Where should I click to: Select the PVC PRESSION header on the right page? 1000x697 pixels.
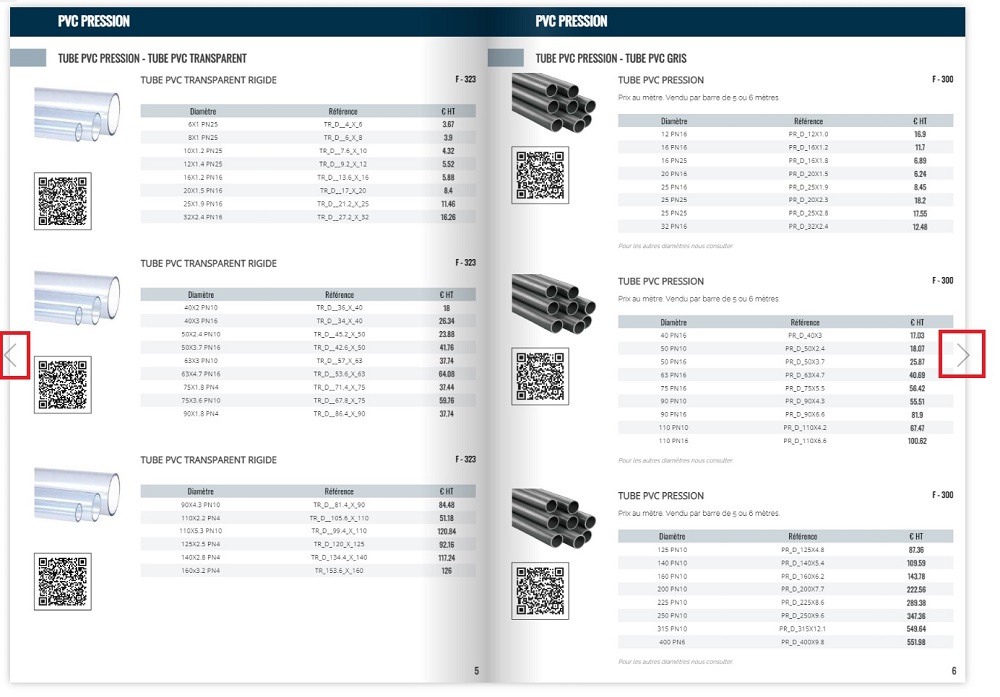click(572, 20)
